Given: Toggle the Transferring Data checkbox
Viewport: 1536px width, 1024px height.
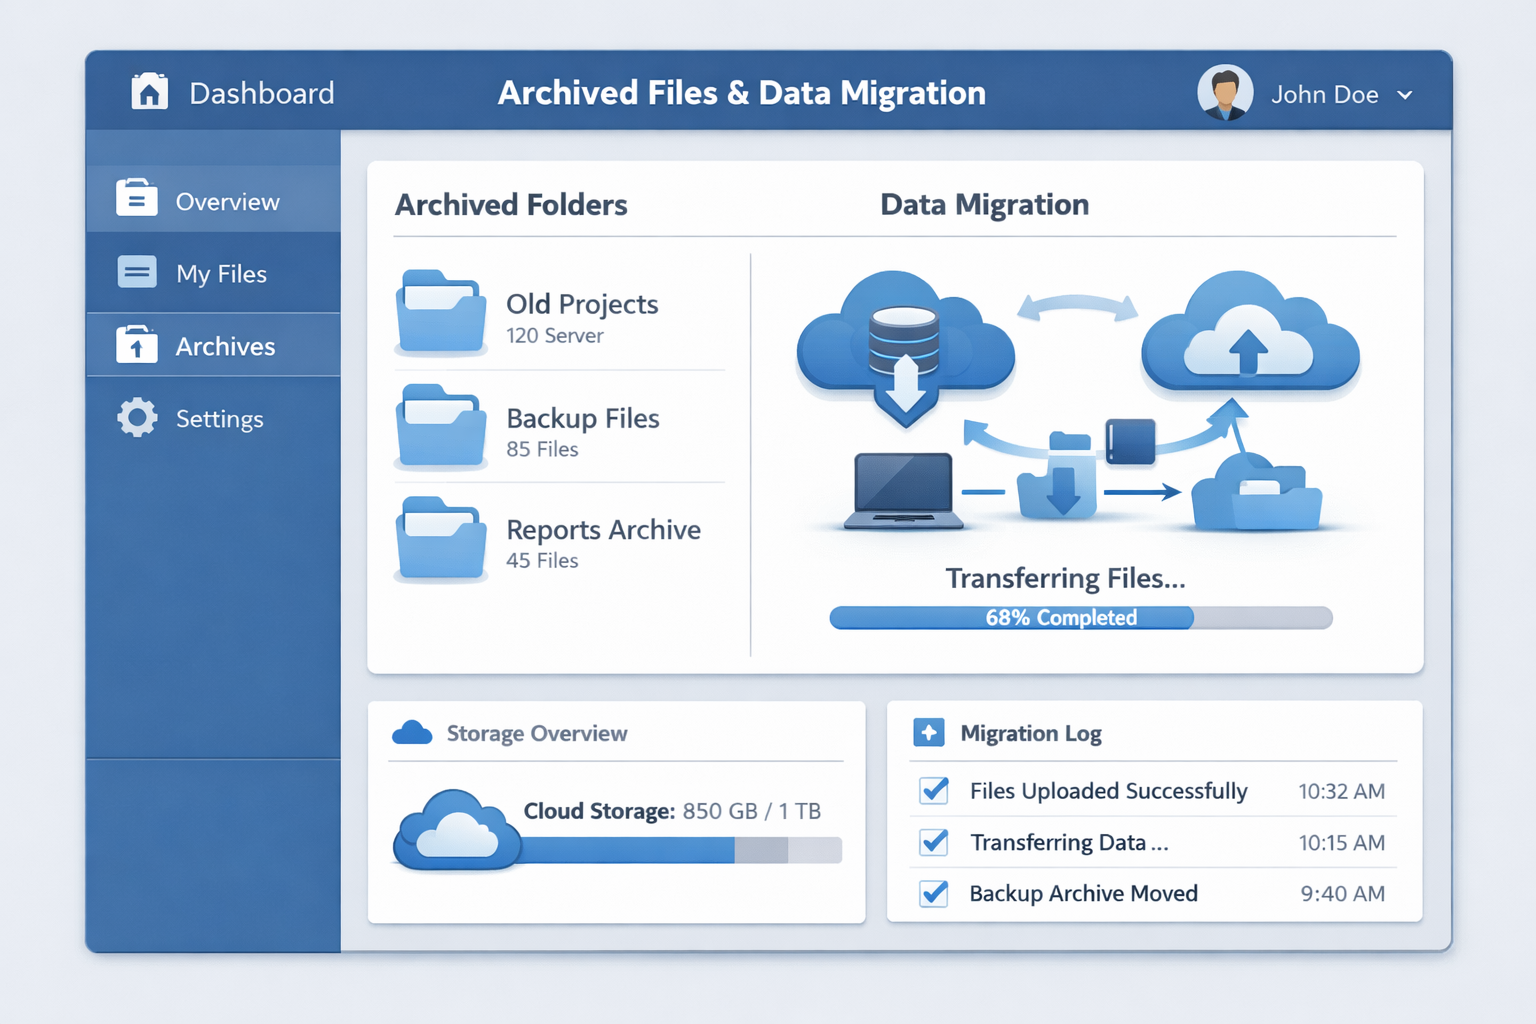Looking at the screenshot, I should (933, 842).
